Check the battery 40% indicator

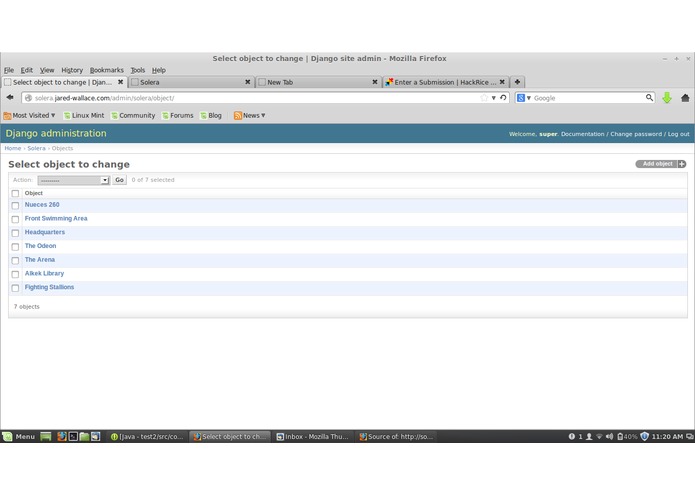[627, 436]
